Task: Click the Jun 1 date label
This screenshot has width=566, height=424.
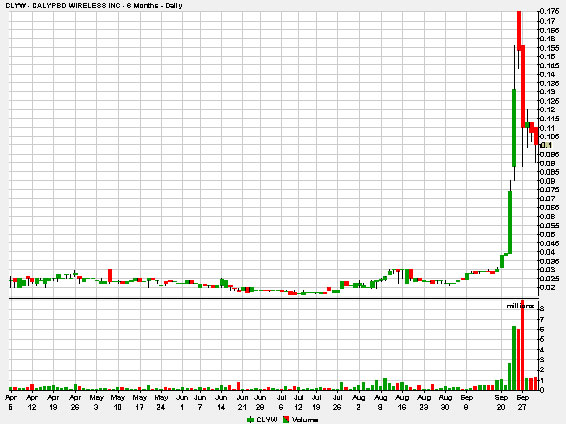Action: (x=182, y=402)
